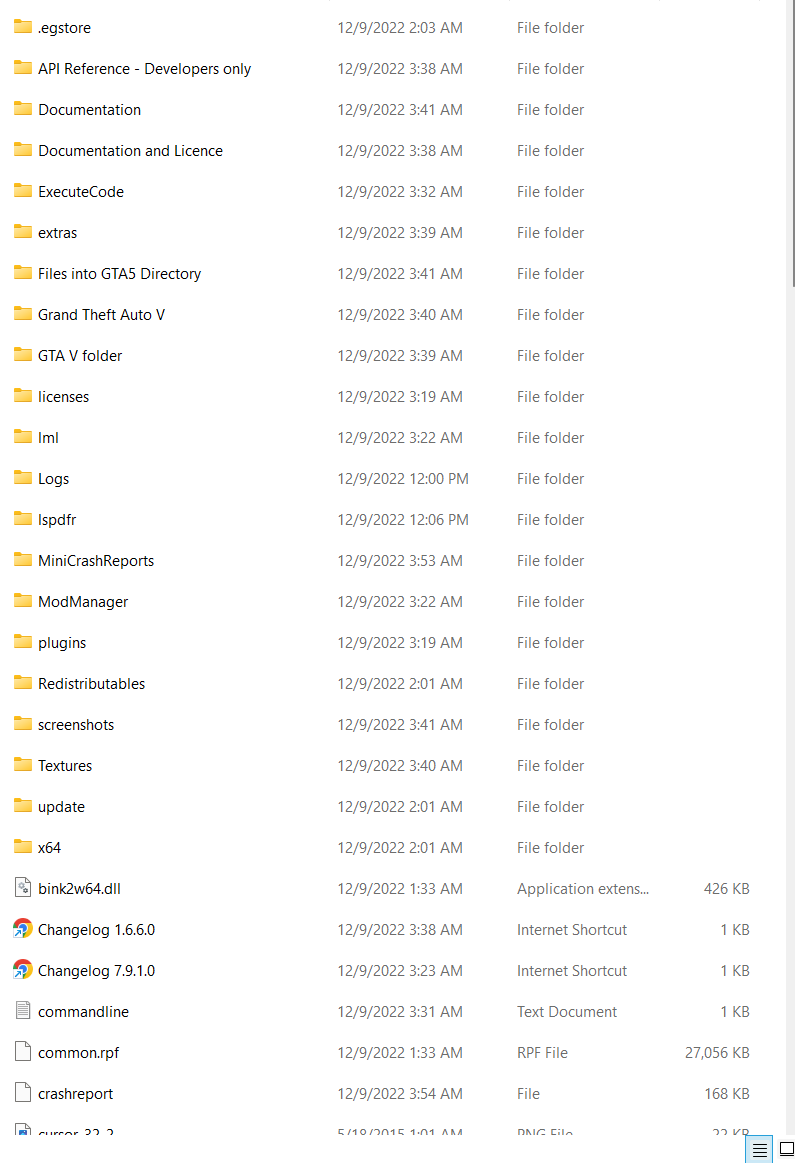
Task: Click the Changelog 1.6.6.0 Chrome shortcut icon
Action: click(23, 929)
